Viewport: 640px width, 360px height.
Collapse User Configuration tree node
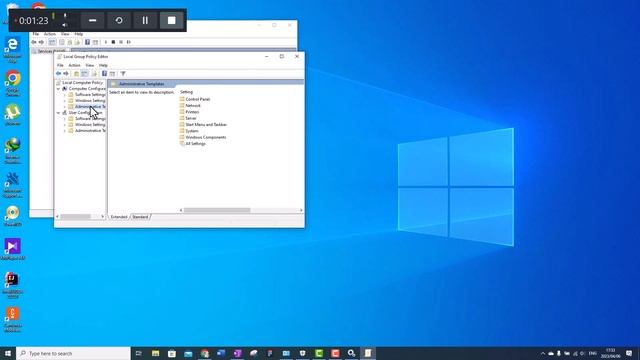click(x=58, y=113)
